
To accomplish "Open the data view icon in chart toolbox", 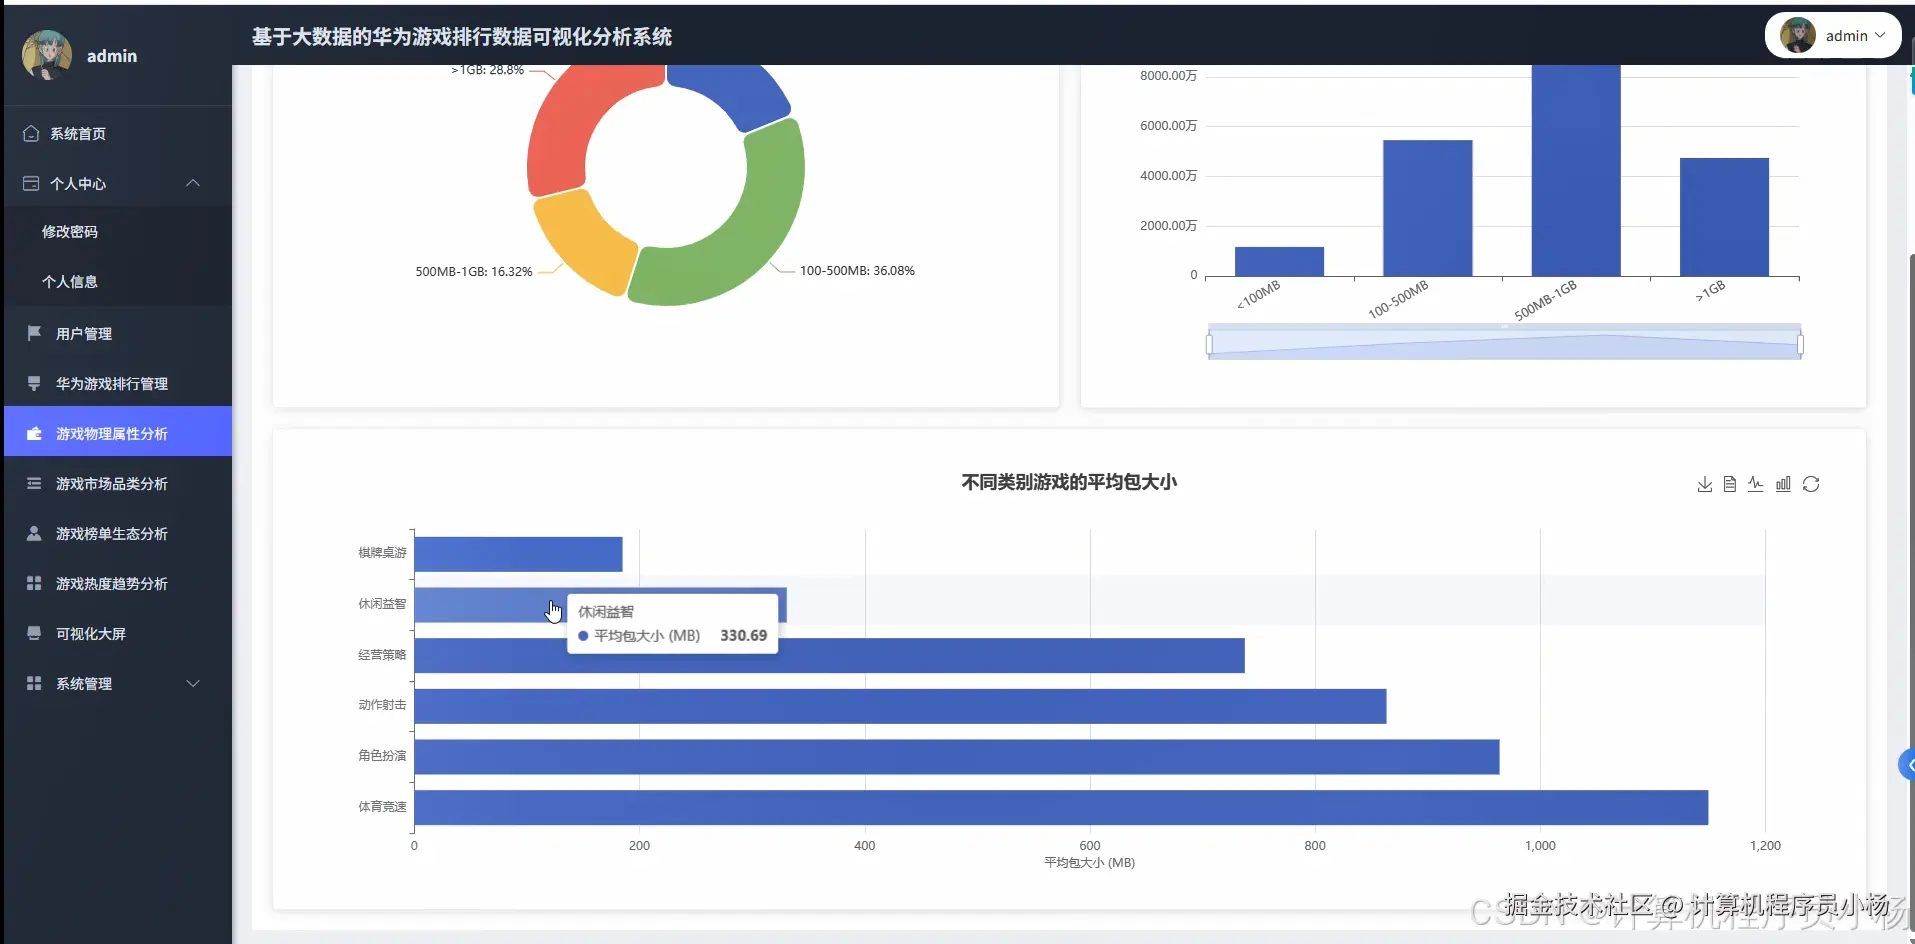I will tap(1730, 484).
